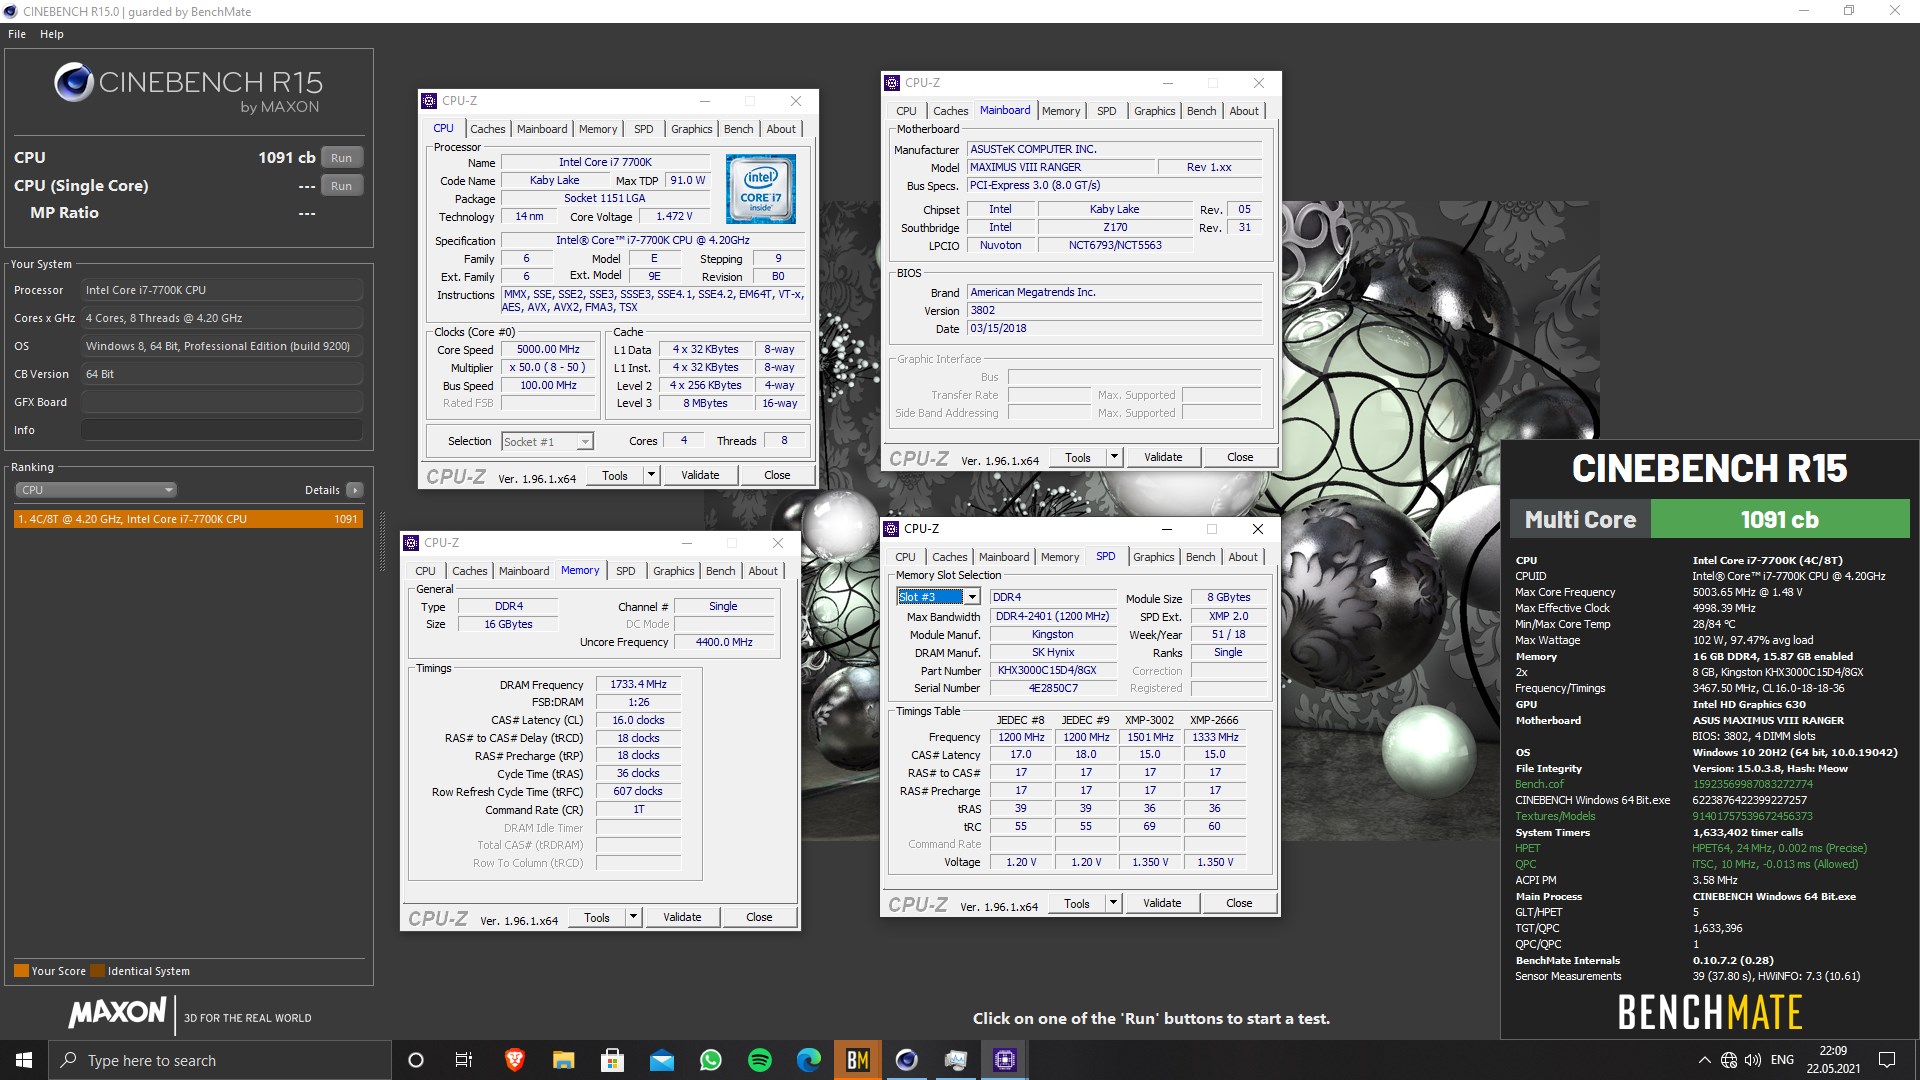Viewport: 1920px width, 1080px height.
Task: Click Uncore Frequency value 4400.0 MHz
Action: (724, 642)
